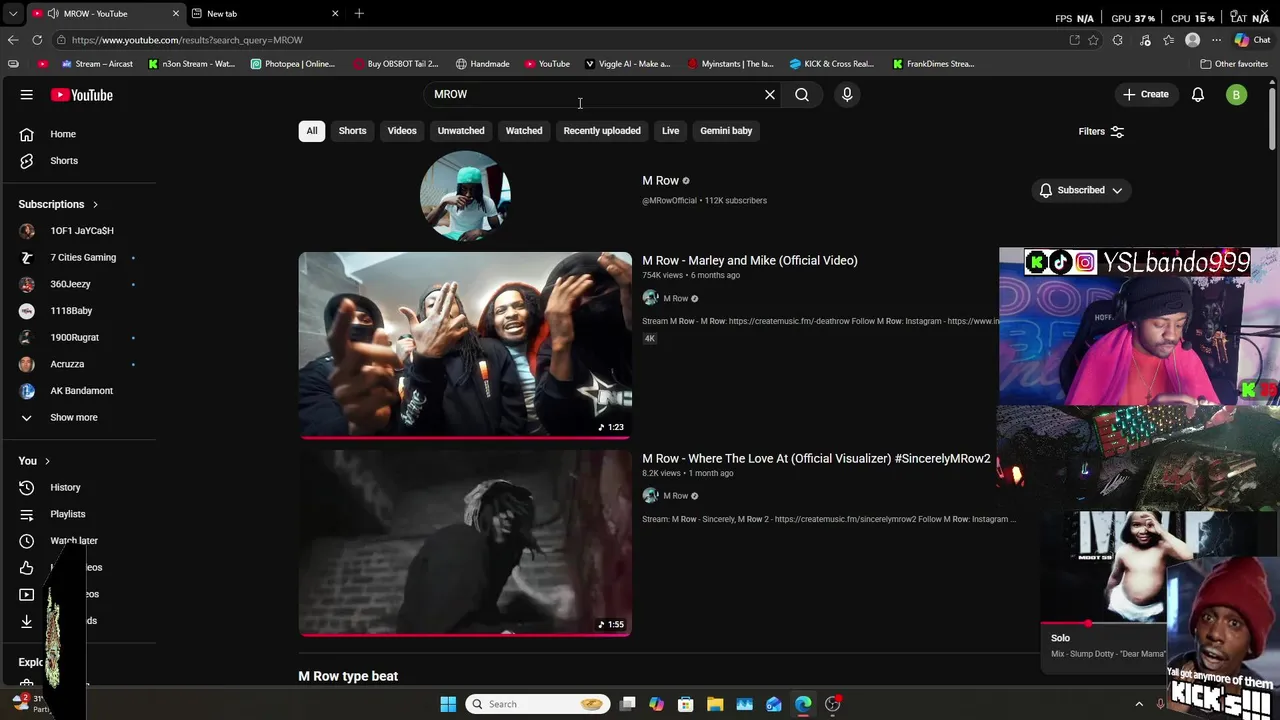1280x720 pixels.
Task: Select the Recently uploaded filter chip
Action: 602,131
